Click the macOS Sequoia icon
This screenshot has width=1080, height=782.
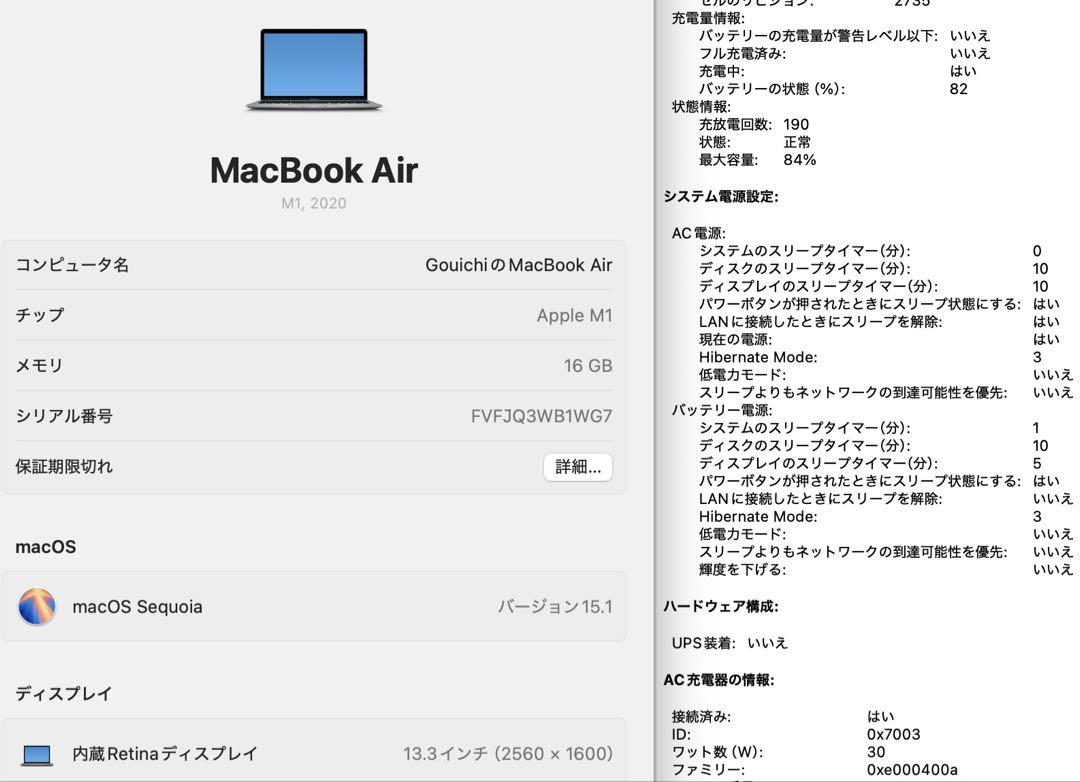coord(37,606)
